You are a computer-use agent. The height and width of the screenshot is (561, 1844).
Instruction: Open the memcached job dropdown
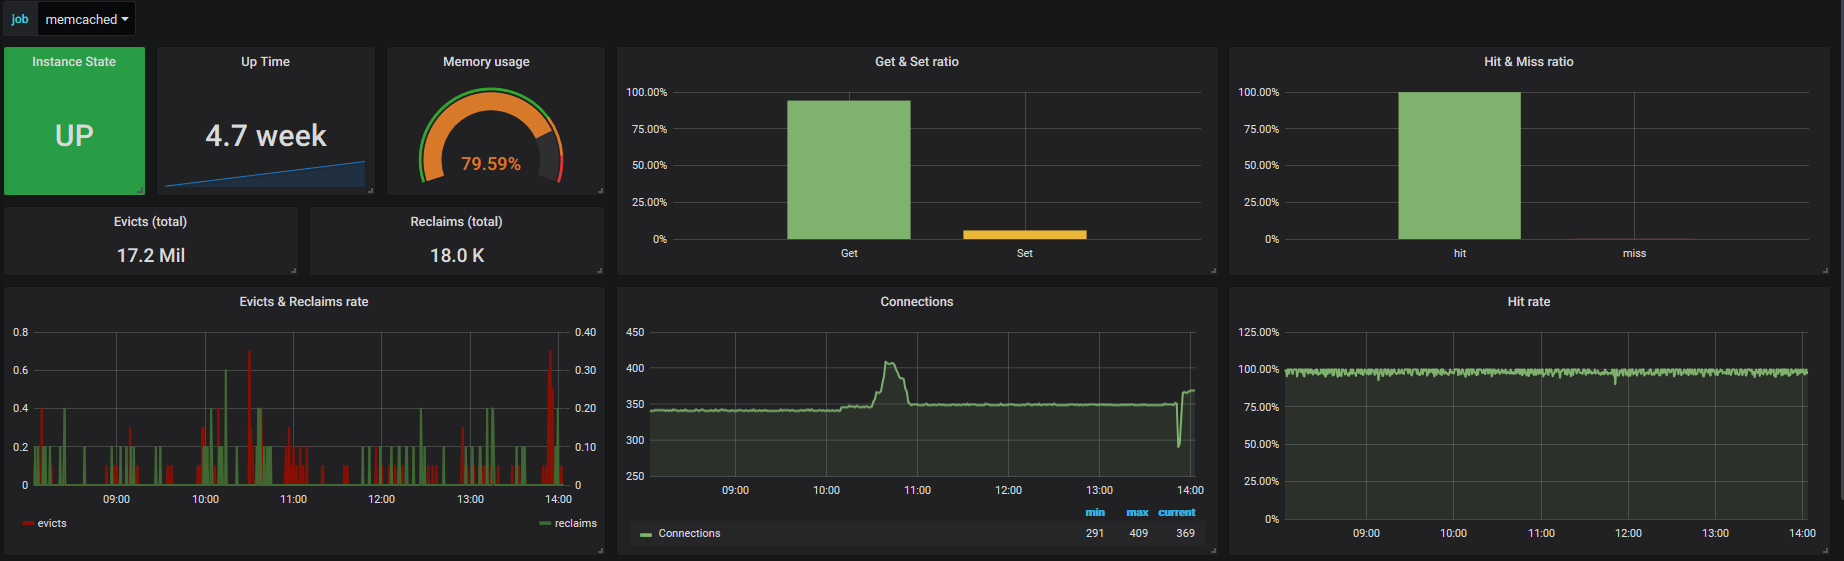coord(86,19)
